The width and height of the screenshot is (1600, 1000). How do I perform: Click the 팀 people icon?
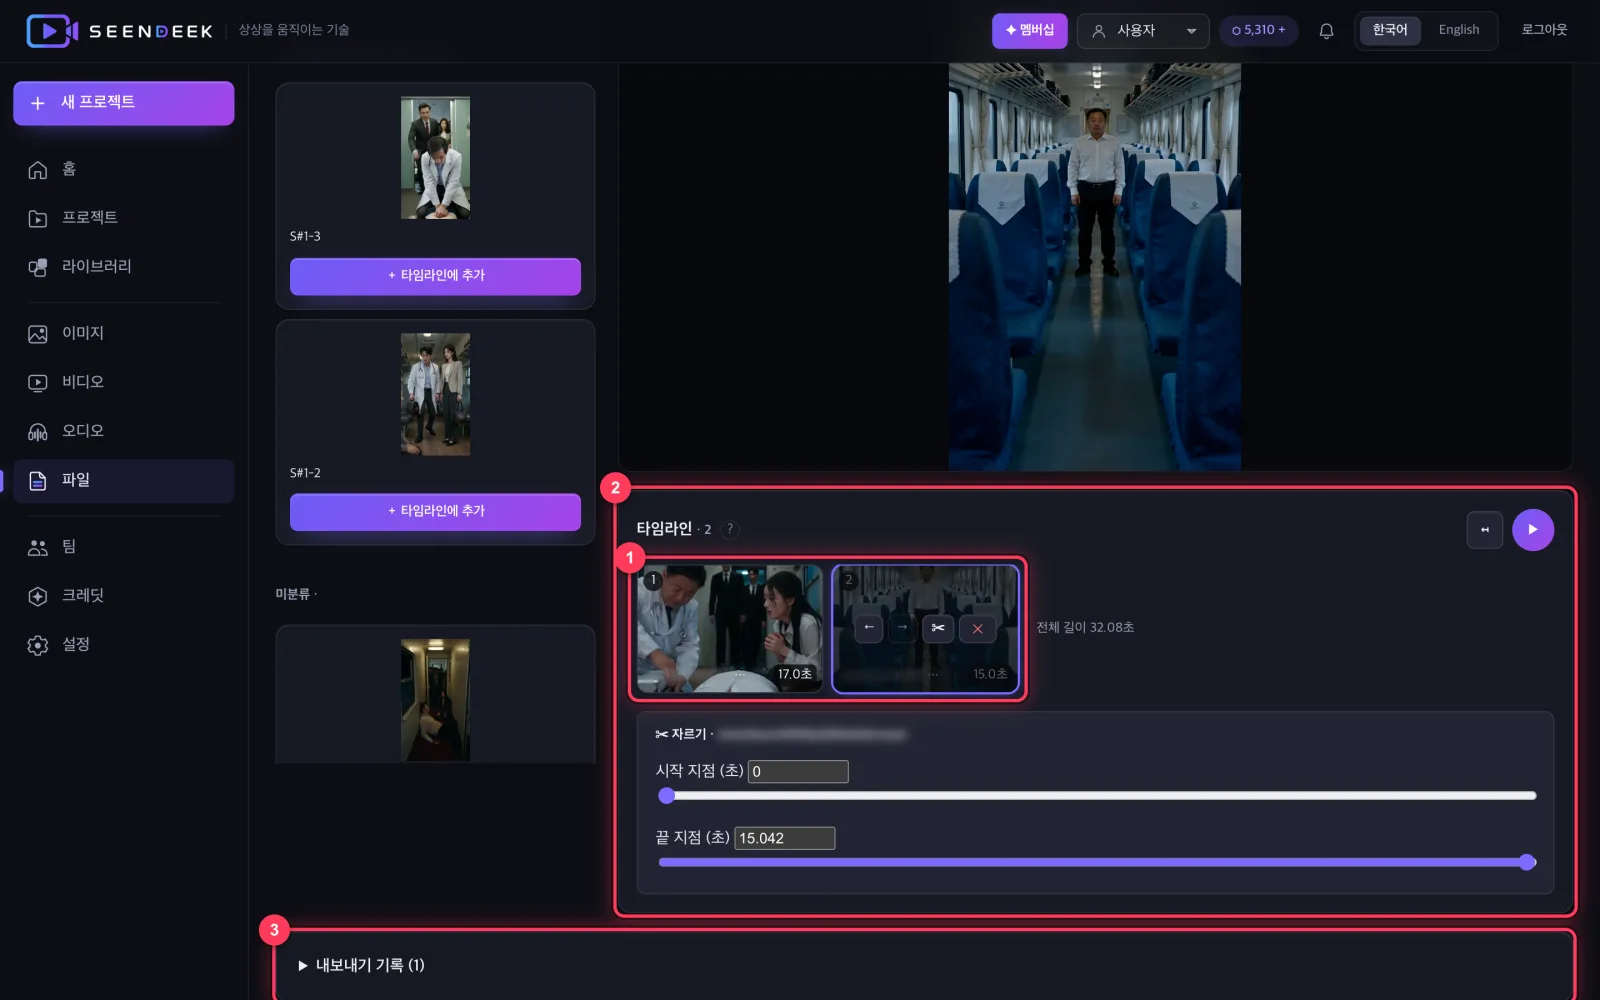[x=38, y=547]
